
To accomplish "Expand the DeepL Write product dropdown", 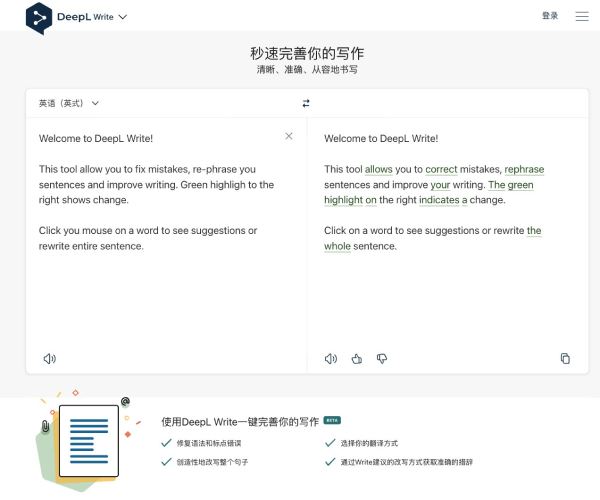I will pos(122,17).
